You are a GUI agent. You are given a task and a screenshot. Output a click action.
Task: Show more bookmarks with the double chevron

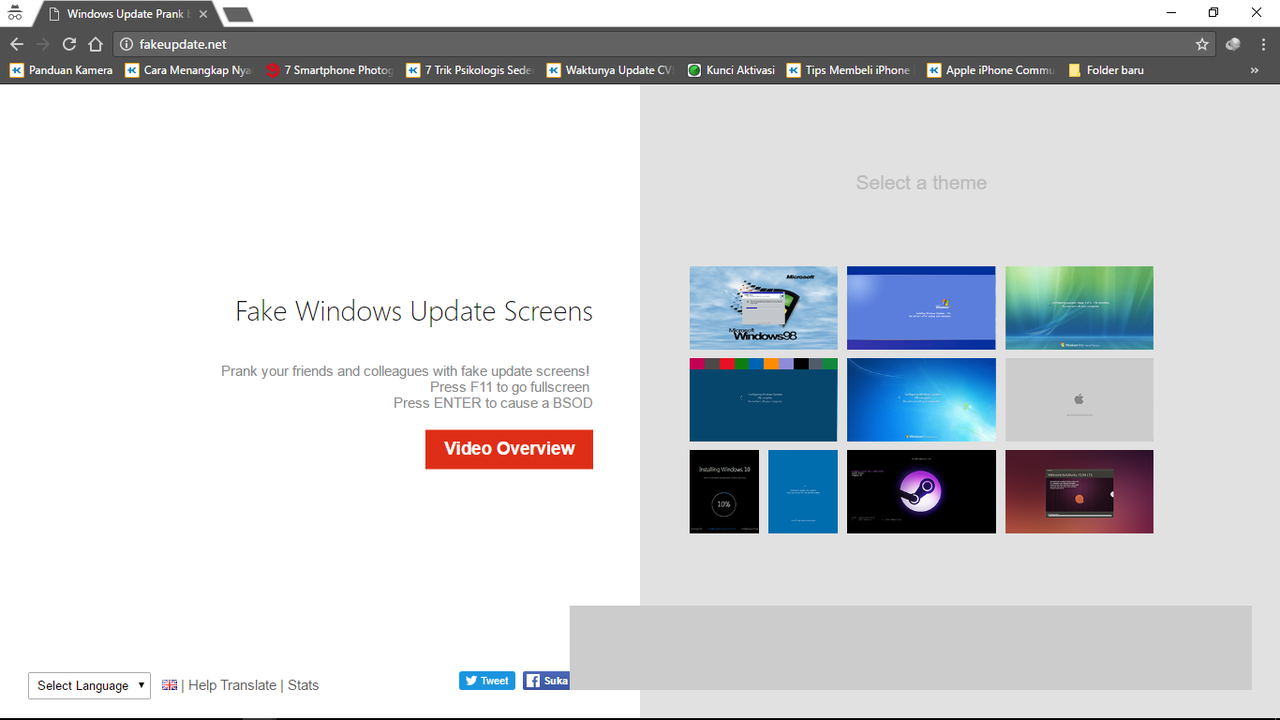pyautogui.click(x=1254, y=70)
